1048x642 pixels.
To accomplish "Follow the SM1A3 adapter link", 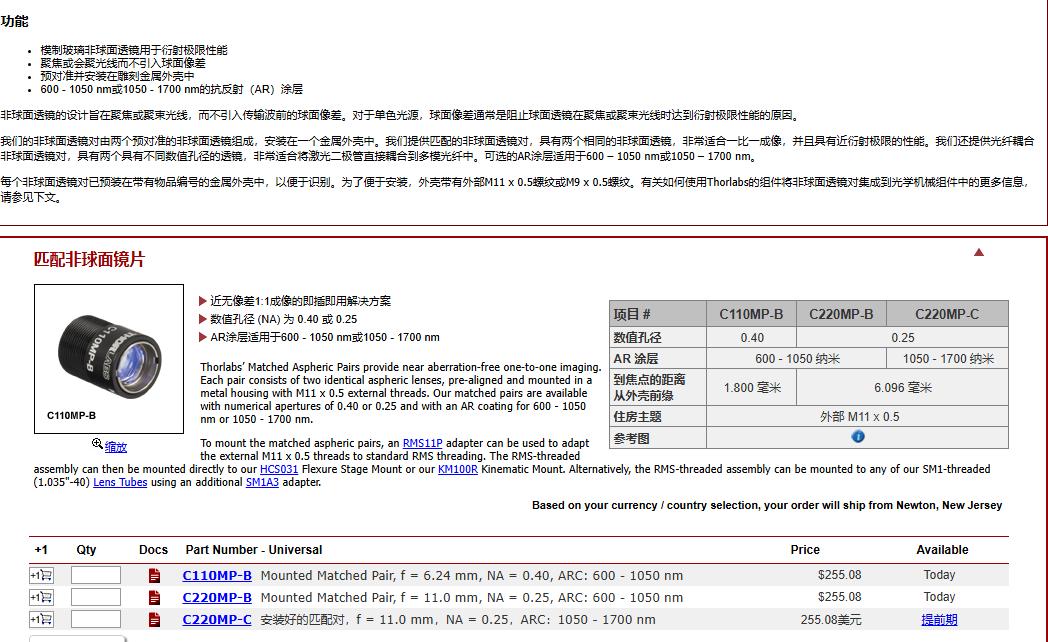I will point(262,482).
